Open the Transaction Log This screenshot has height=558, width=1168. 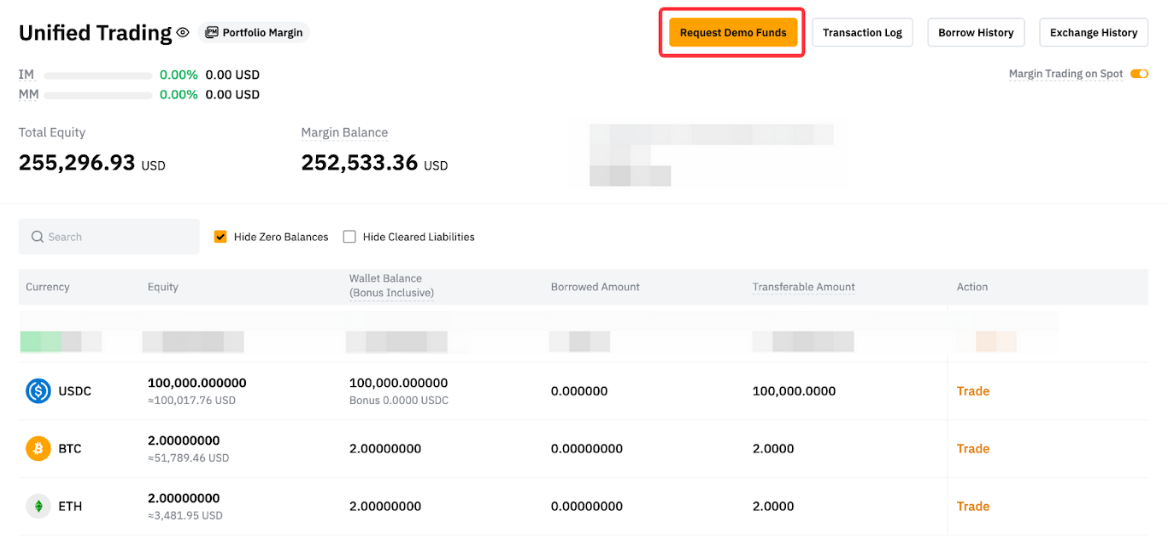tap(862, 33)
